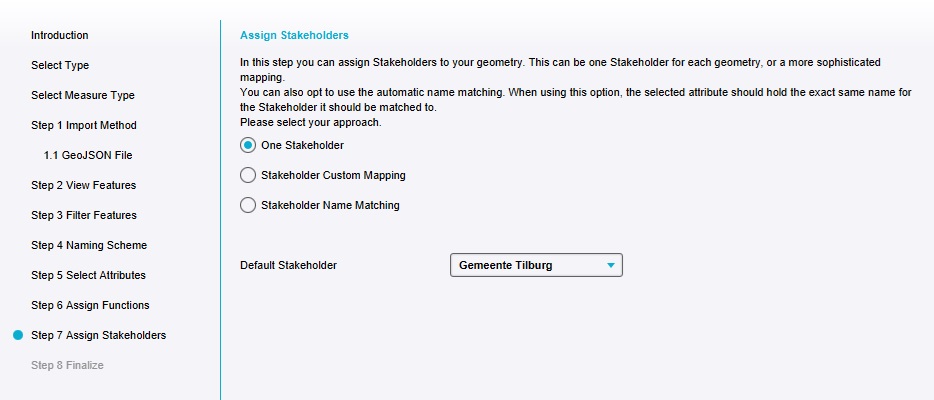934x400 pixels.
Task: Enable the Stakeholder Name Matching option
Action: 248,205
